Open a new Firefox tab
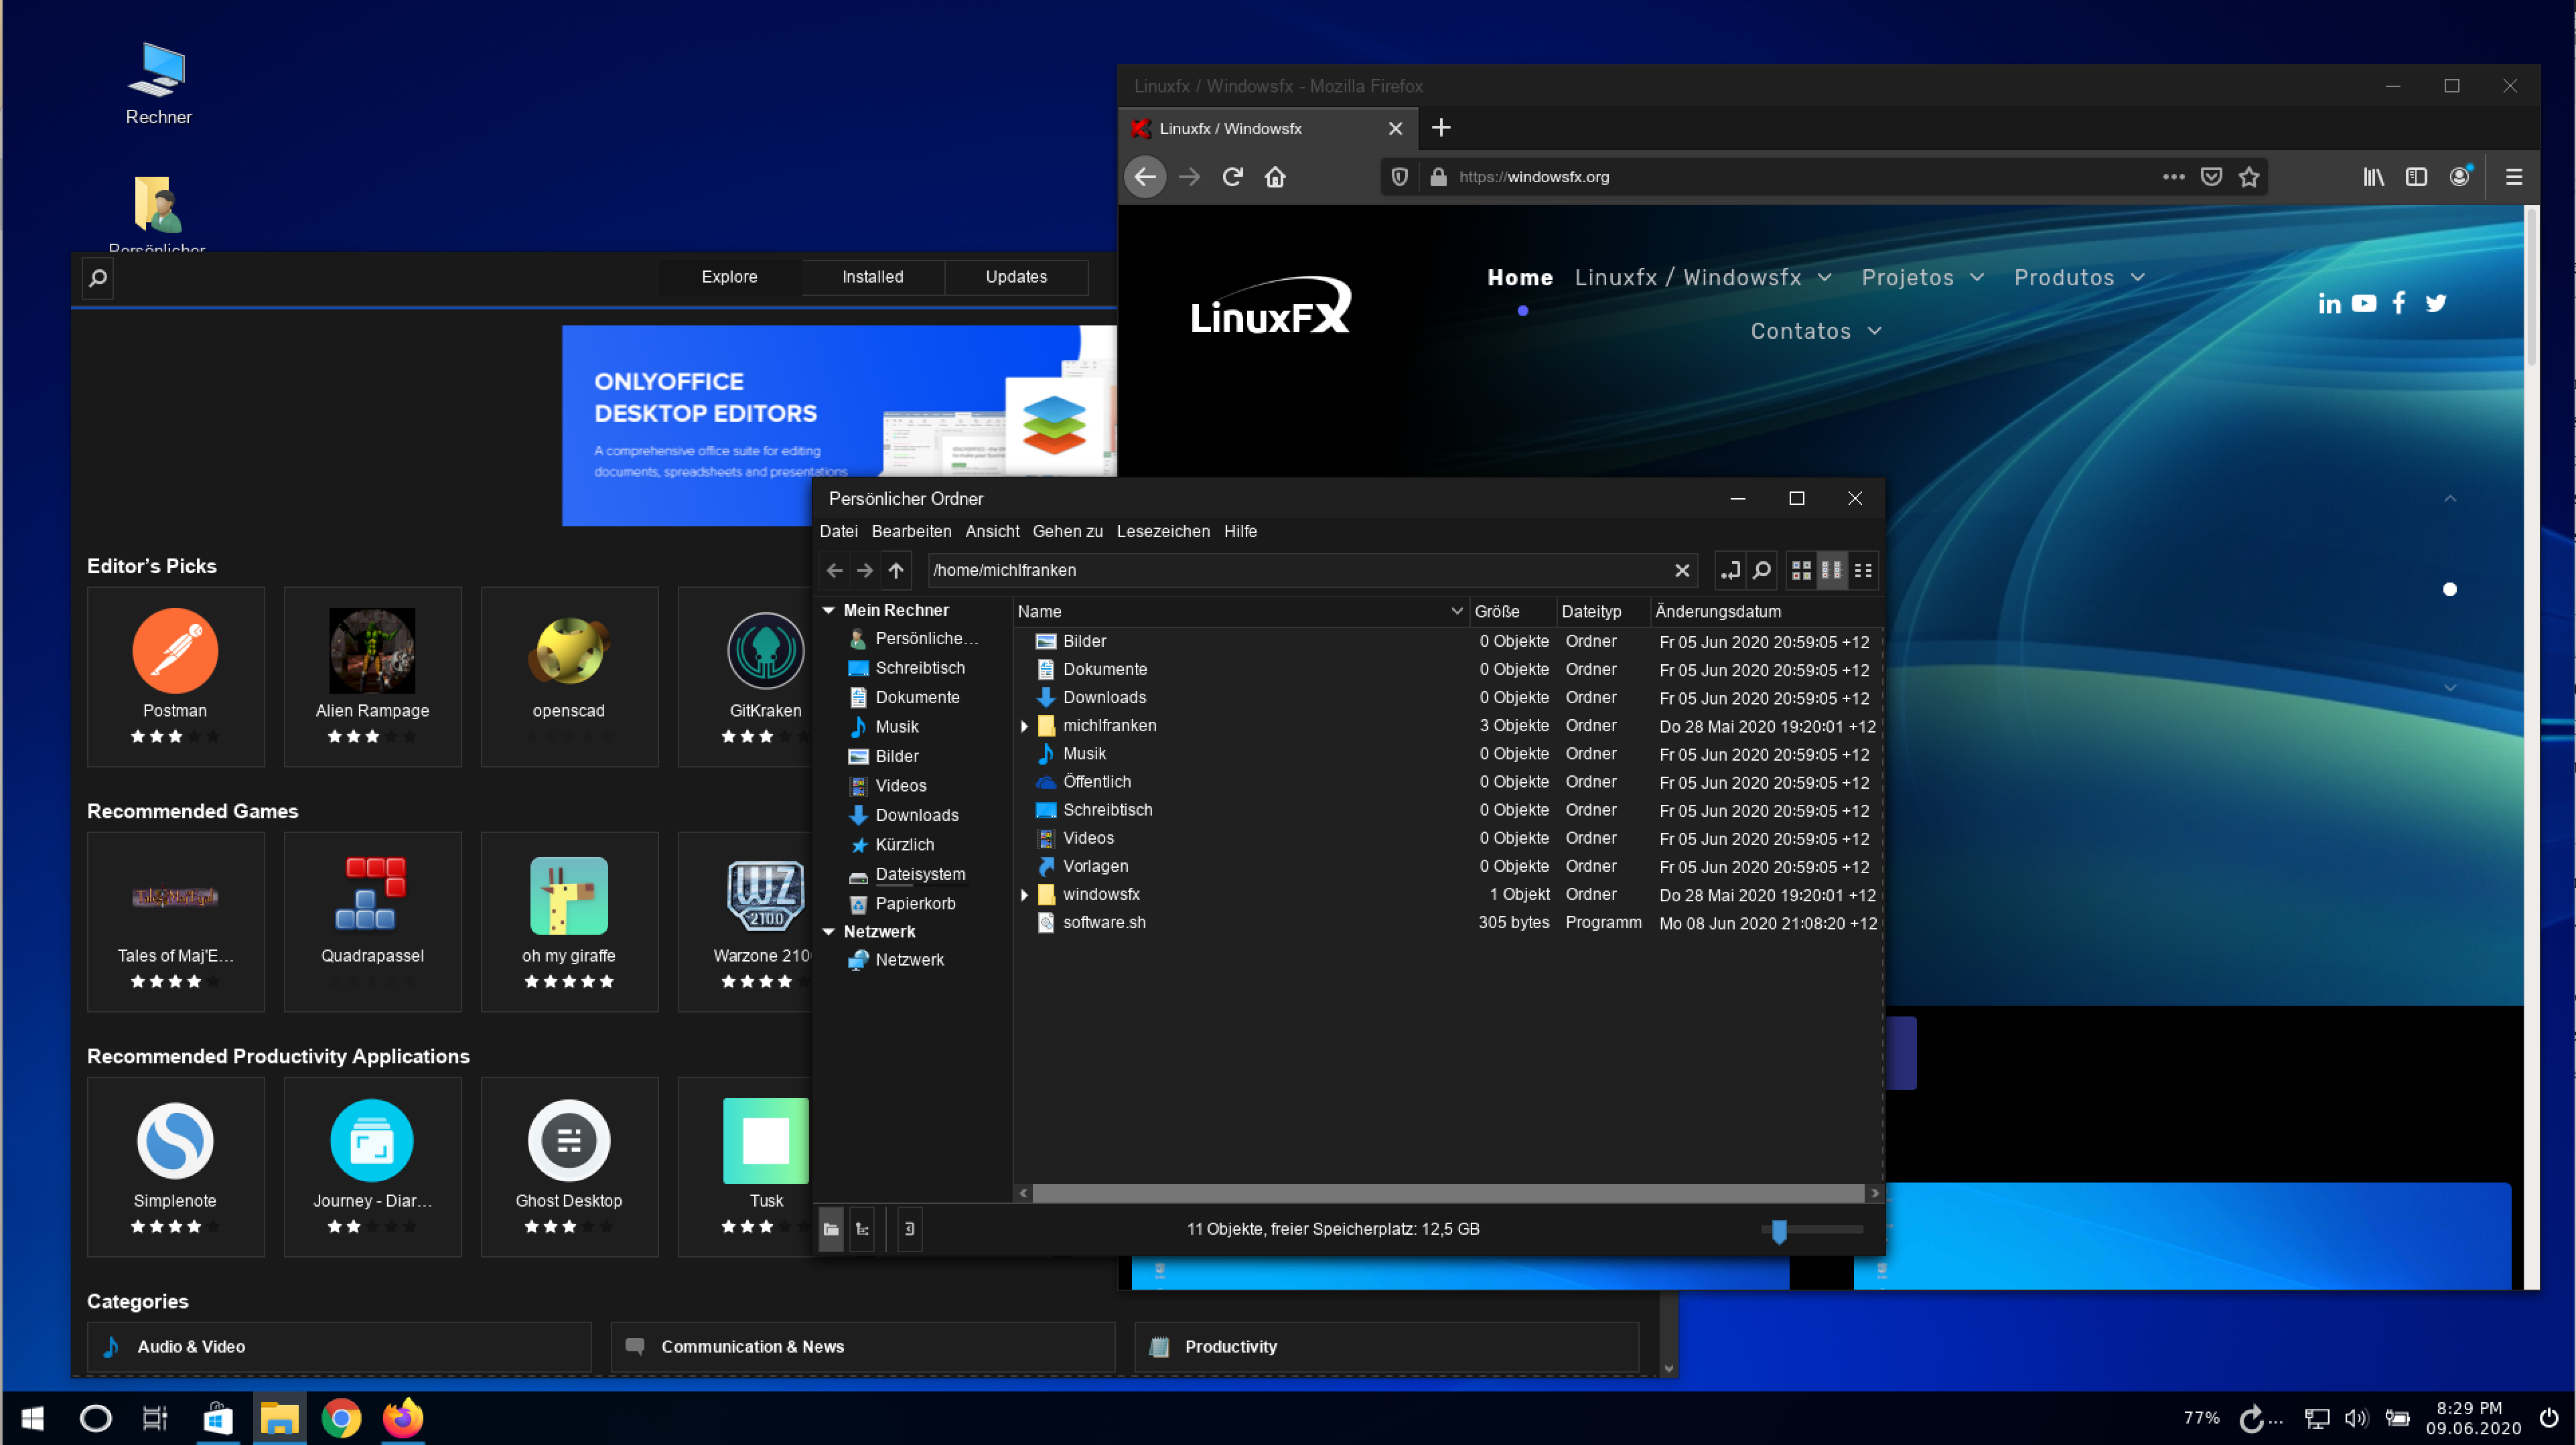2576x1445 pixels. (x=1441, y=128)
